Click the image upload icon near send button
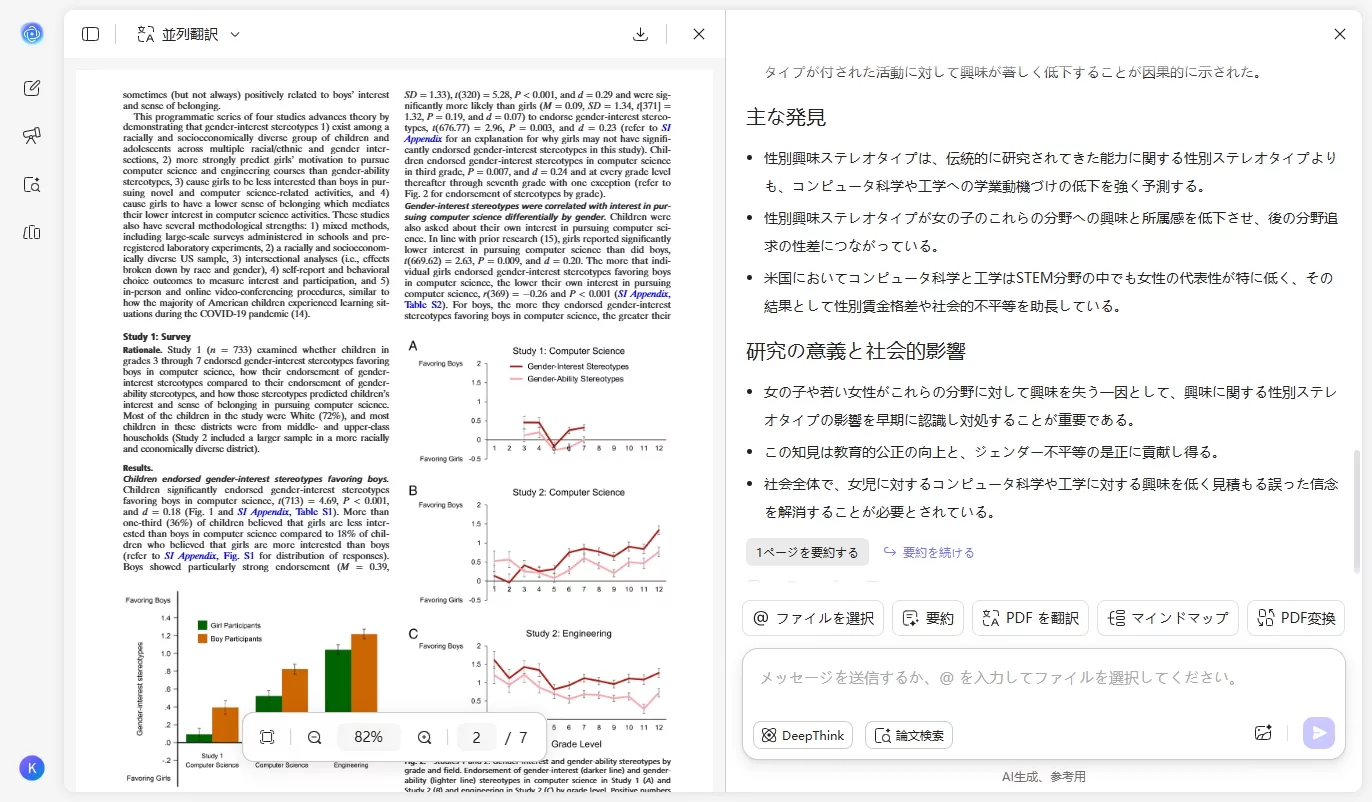1372x802 pixels. (x=1263, y=733)
